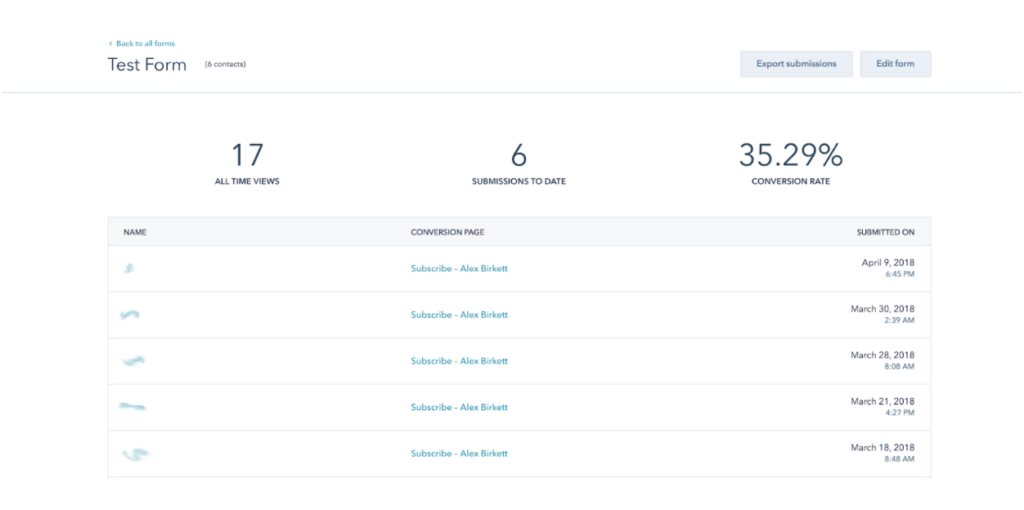Select blurred contact name in March 28 row

pos(133,361)
